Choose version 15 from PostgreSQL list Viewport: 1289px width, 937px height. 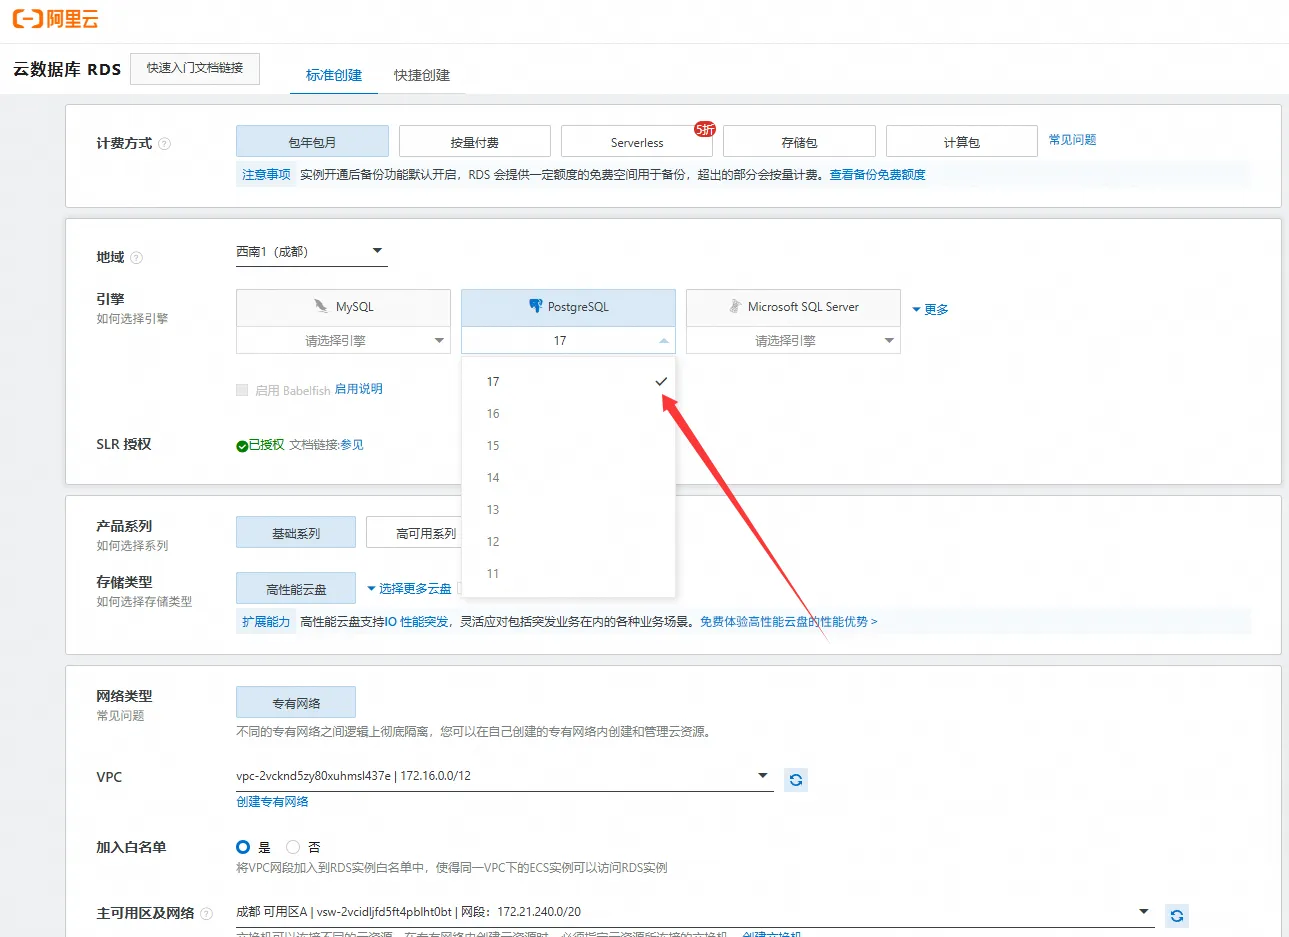[x=493, y=446]
